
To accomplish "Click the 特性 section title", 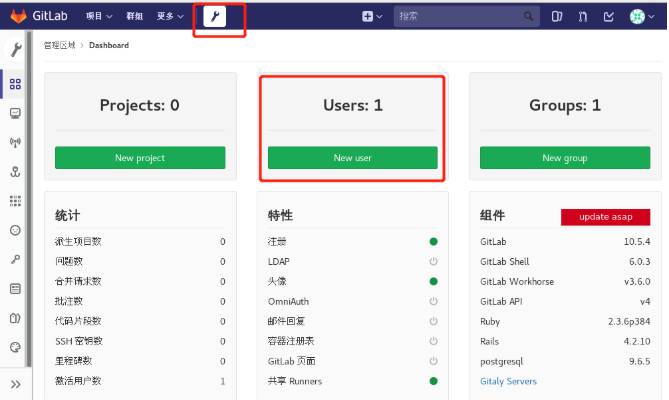I will click(280, 215).
